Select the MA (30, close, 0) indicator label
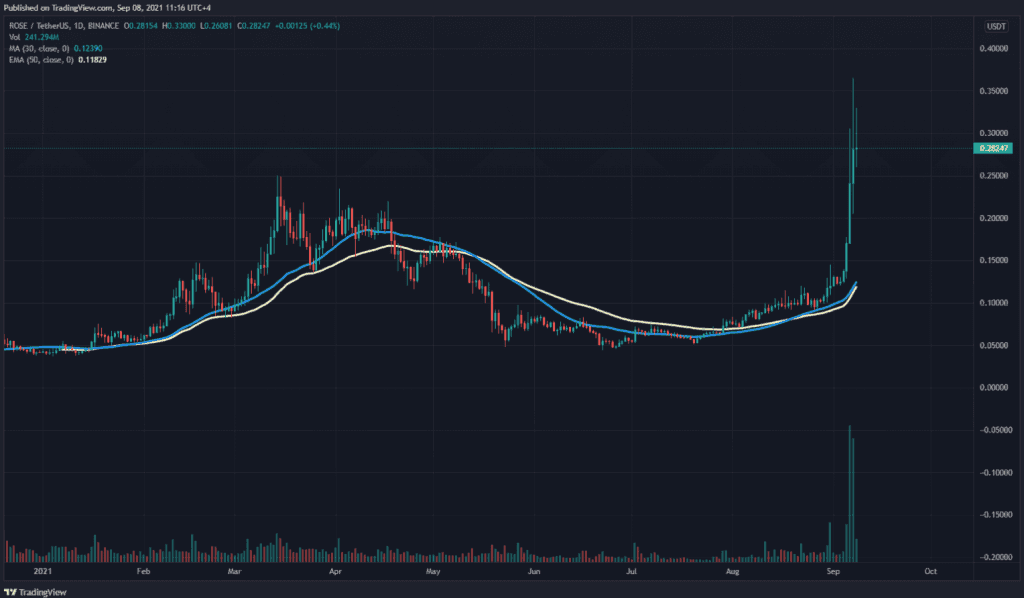 tap(38, 49)
